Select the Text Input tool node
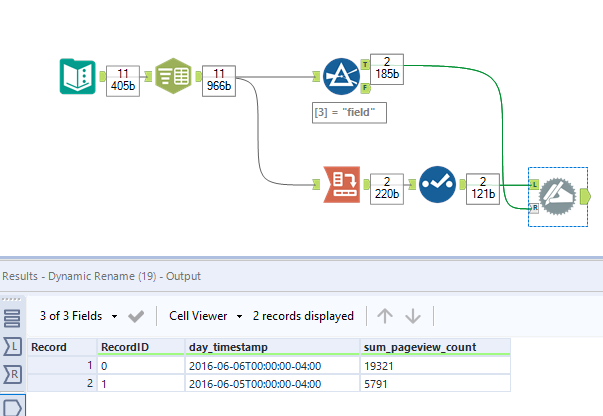The image size is (603, 416). point(77,75)
